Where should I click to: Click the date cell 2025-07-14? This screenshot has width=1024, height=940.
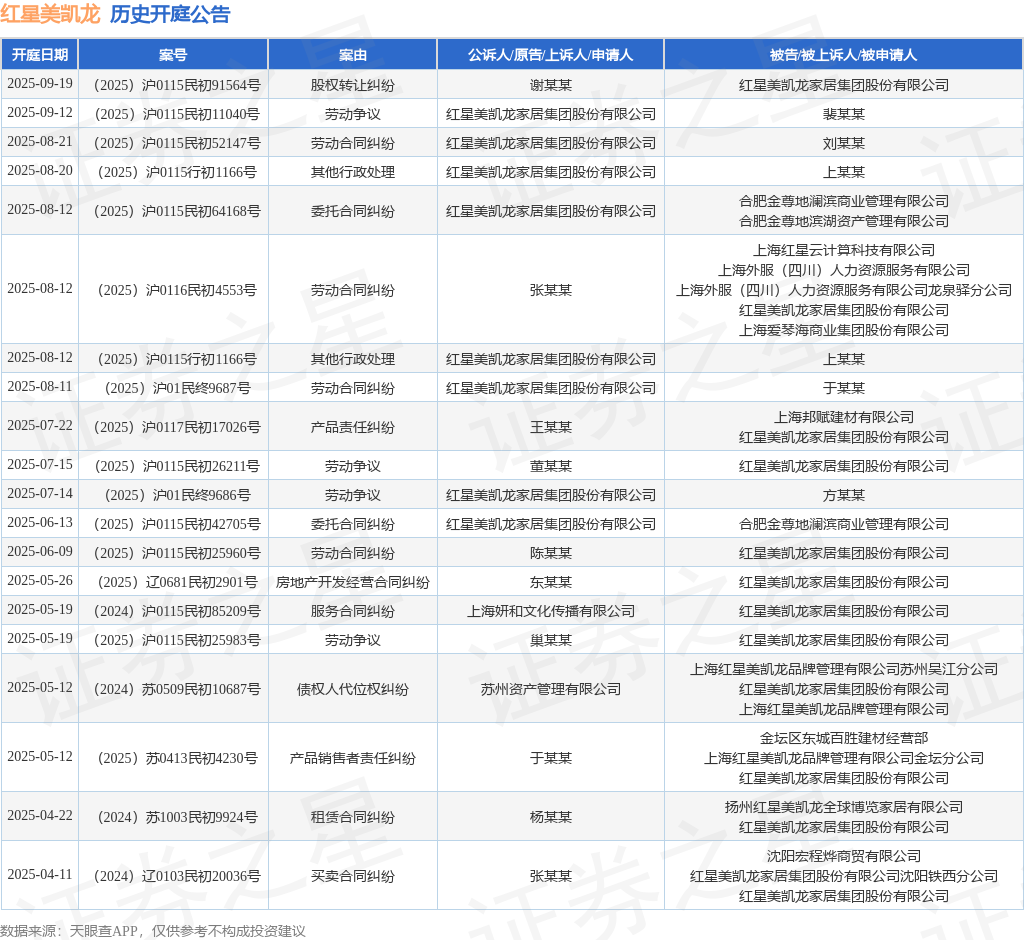point(40,493)
